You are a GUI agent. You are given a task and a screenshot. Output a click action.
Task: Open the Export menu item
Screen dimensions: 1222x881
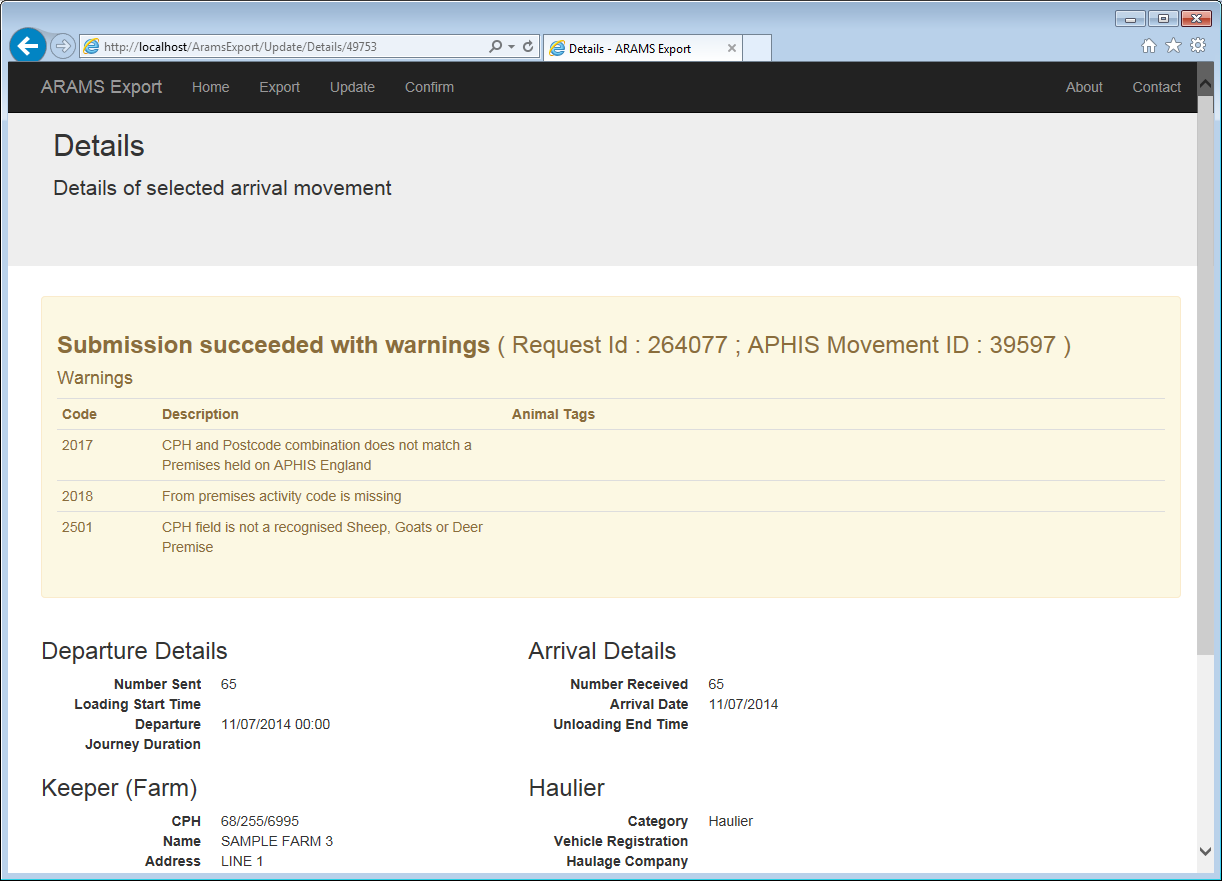pyautogui.click(x=280, y=87)
